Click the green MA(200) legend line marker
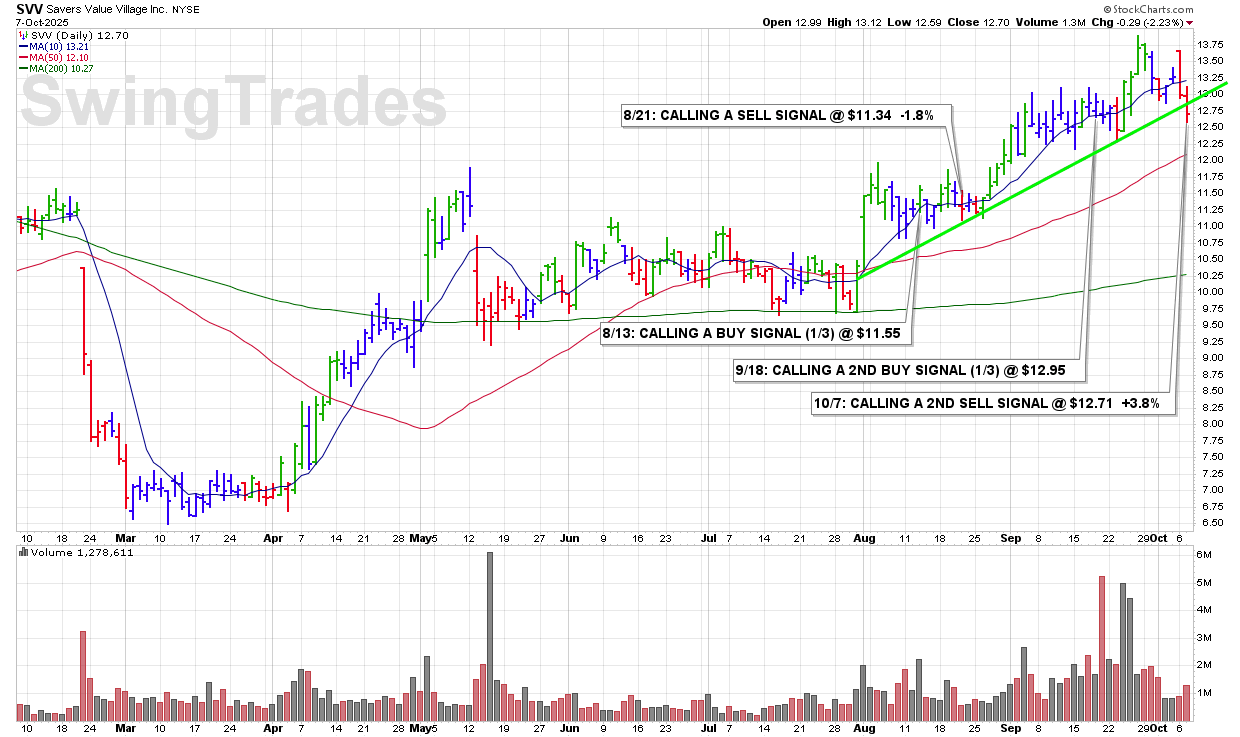The image size is (1240, 737). pos(22,68)
